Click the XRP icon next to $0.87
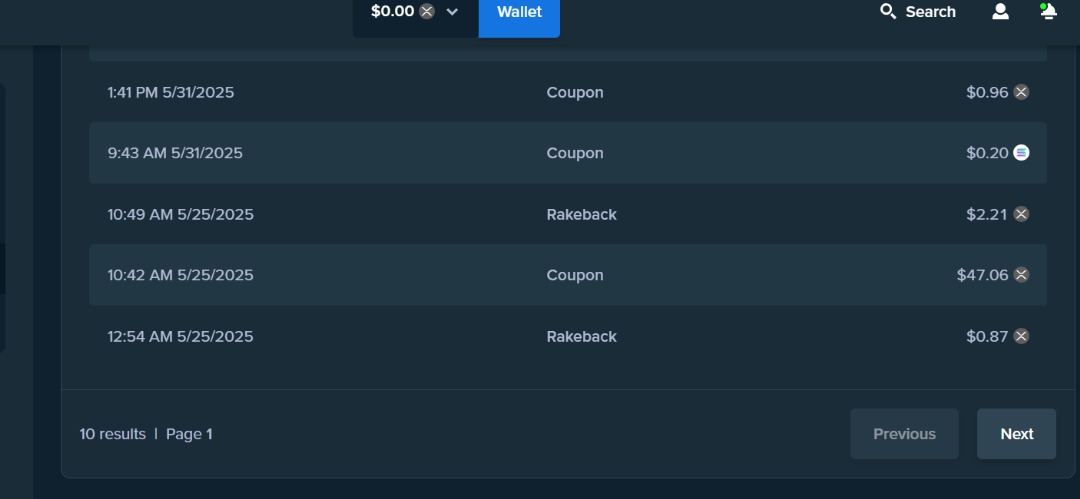Viewport: 1080px width, 499px height. point(1021,336)
